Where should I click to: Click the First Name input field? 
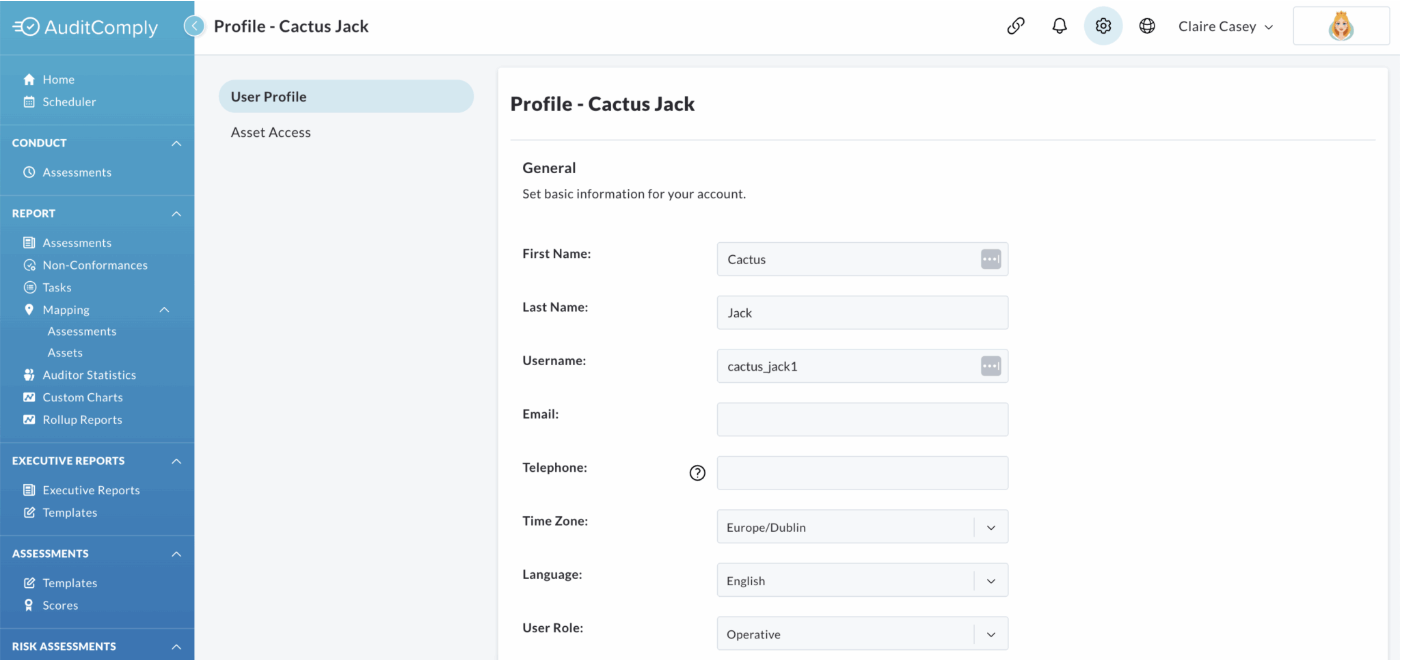[x=862, y=259]
